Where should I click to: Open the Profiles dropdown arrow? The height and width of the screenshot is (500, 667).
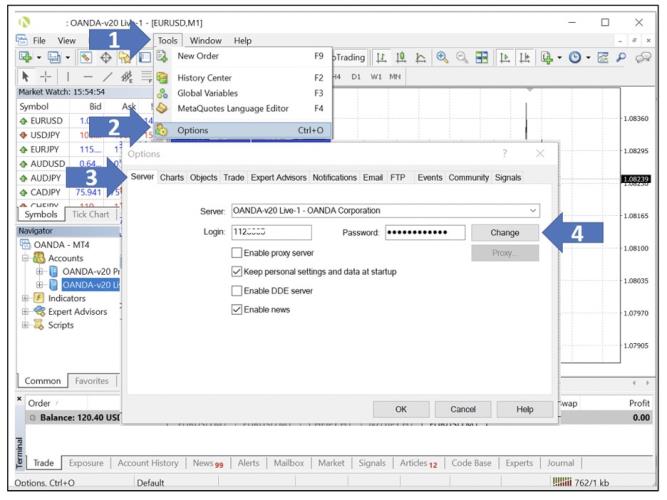(68, 57)
